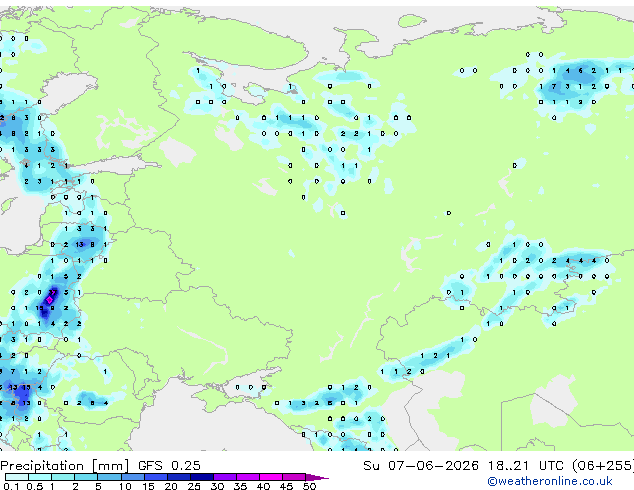Pick the 10–15 mm legend color
This screenshot has height=490, width=634.
(132, 477)
